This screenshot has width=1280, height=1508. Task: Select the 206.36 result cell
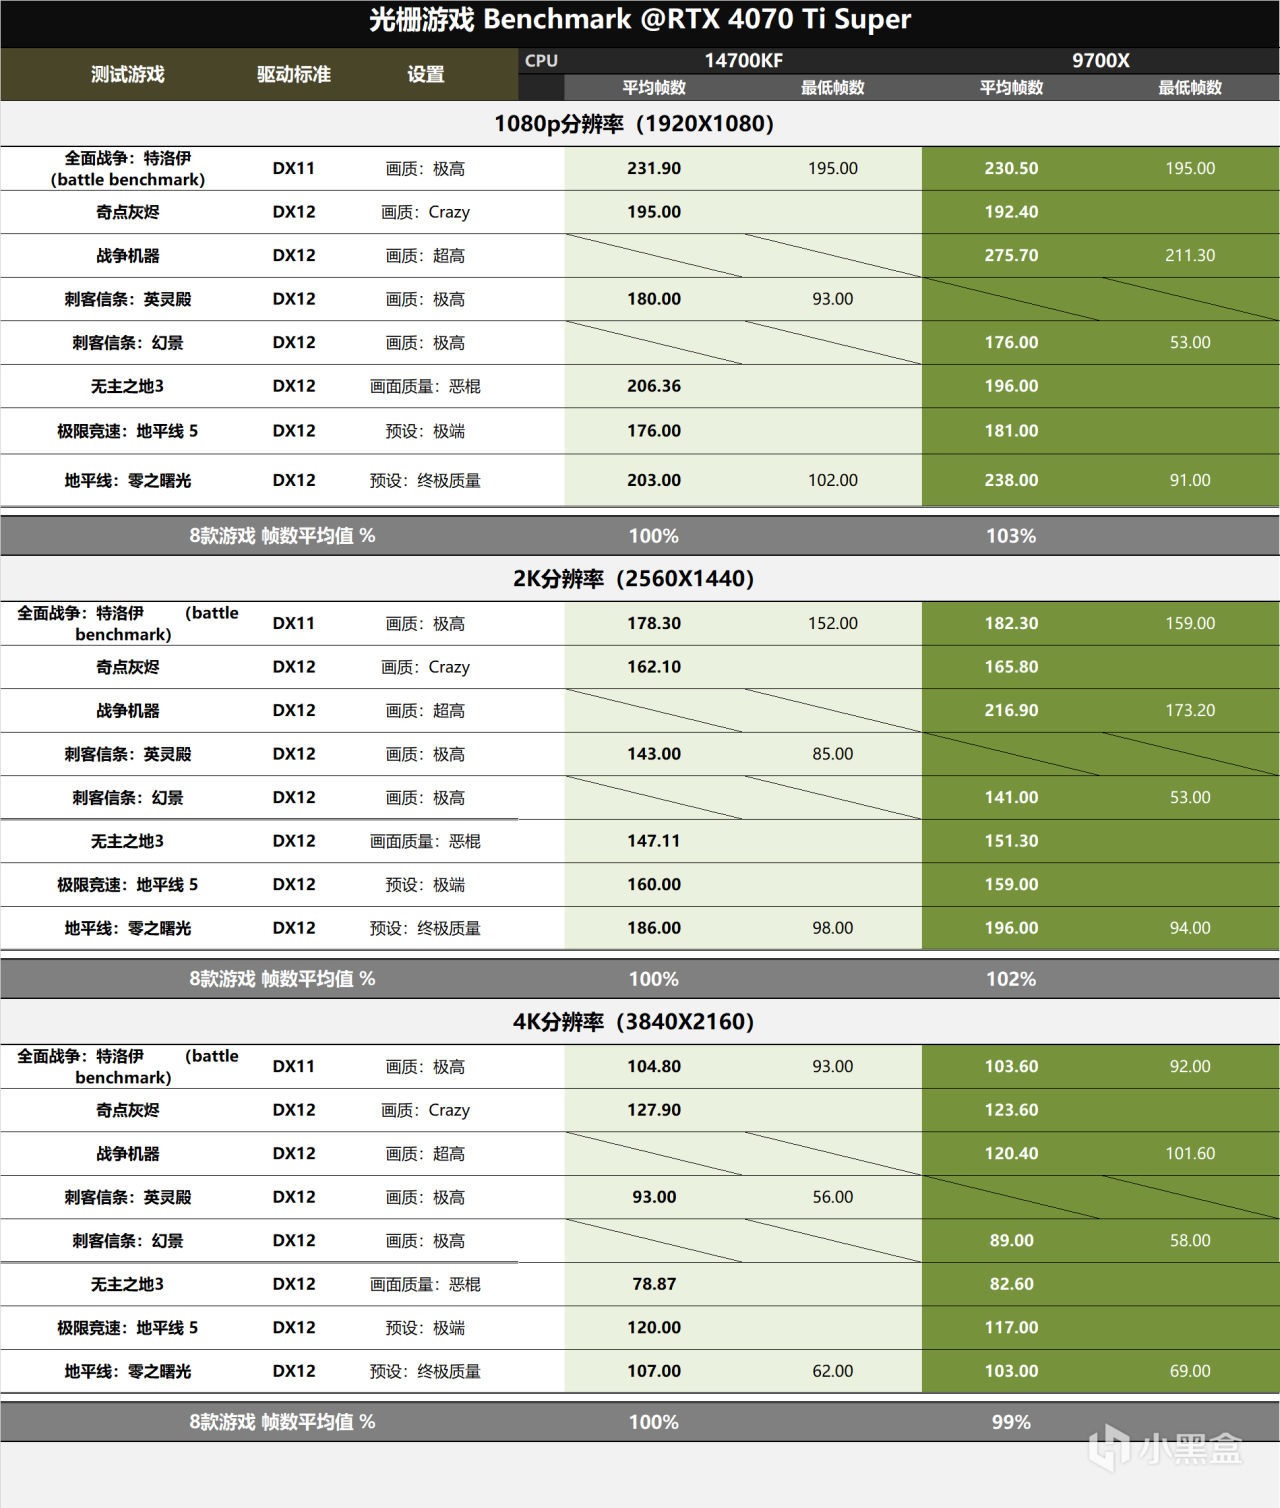(654, 386)
